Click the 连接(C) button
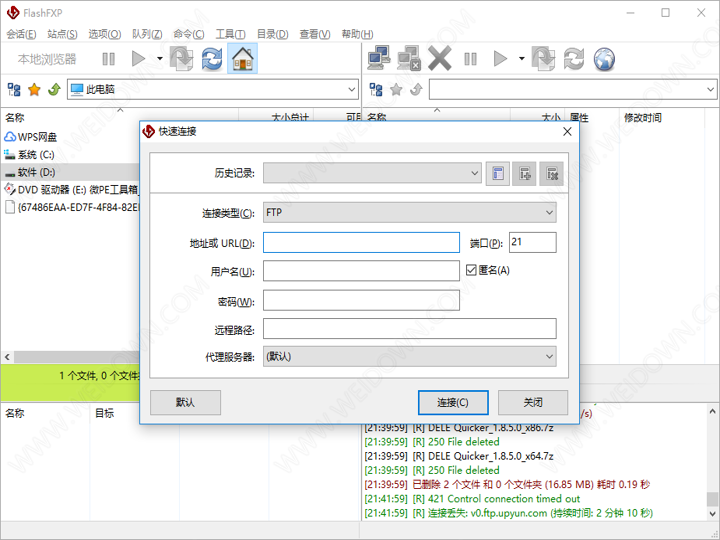Screen dimensions: 720x540 [x=453, y=403]
